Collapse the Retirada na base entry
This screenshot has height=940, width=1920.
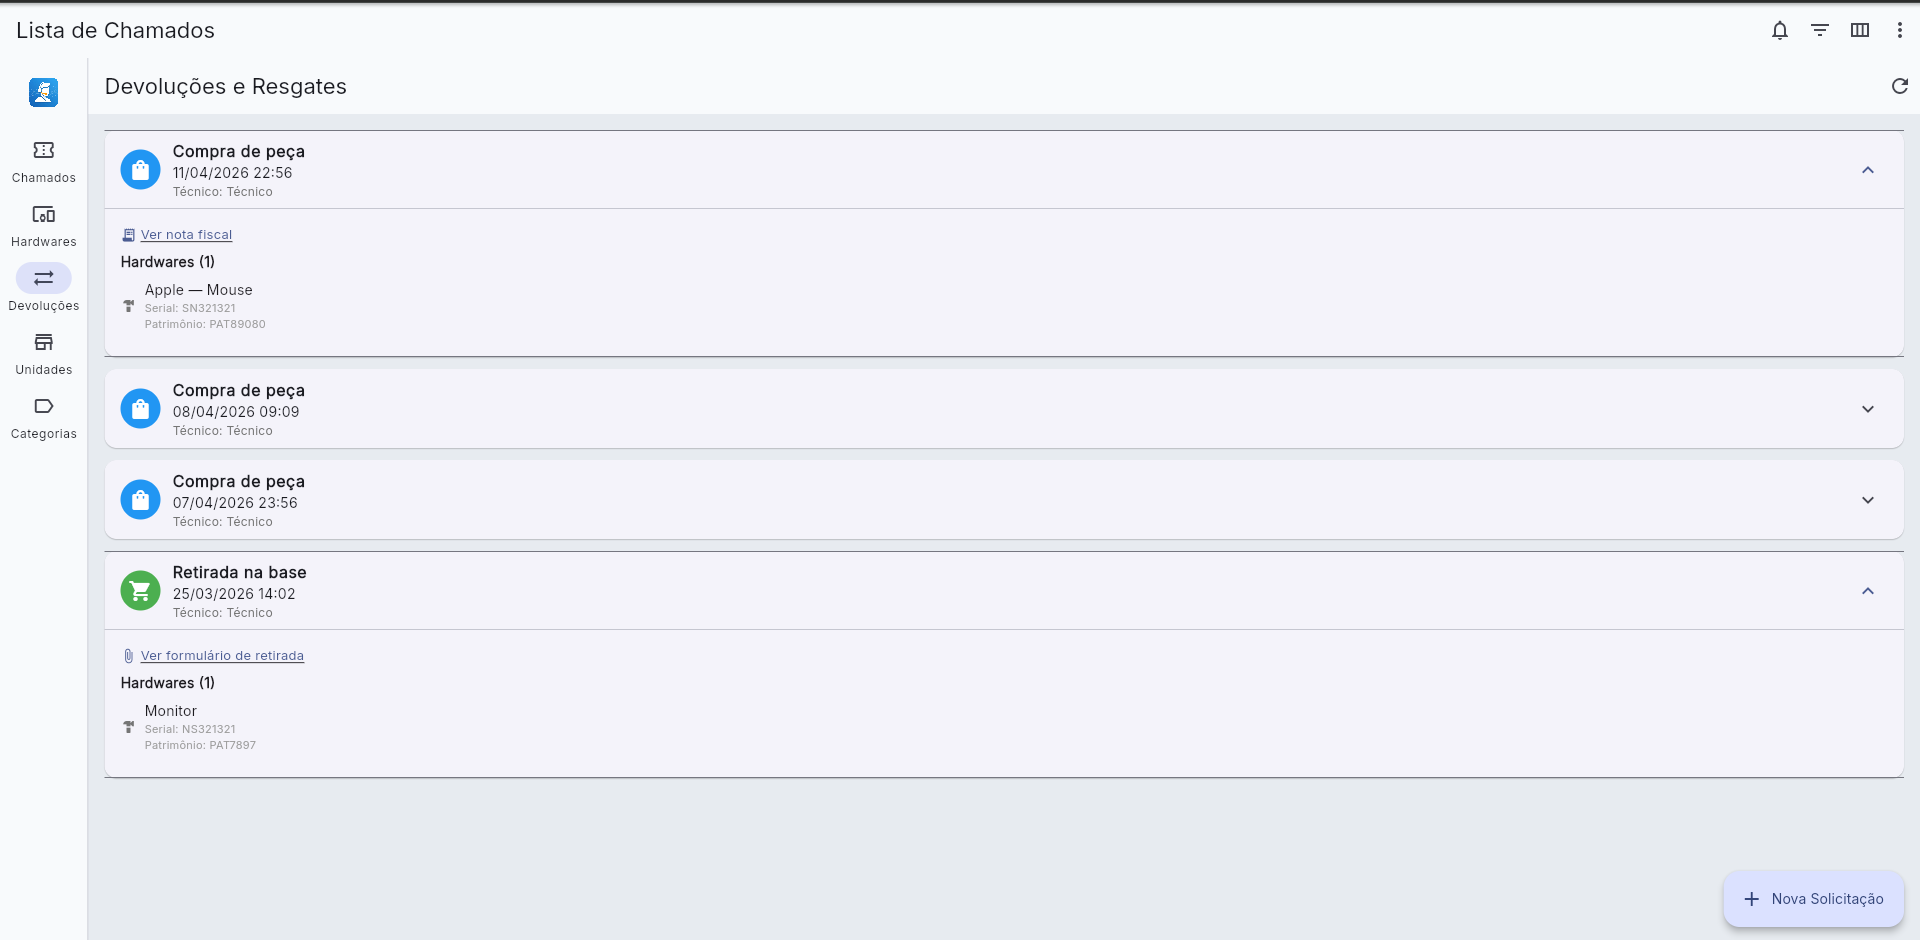tap(1868, 591)
